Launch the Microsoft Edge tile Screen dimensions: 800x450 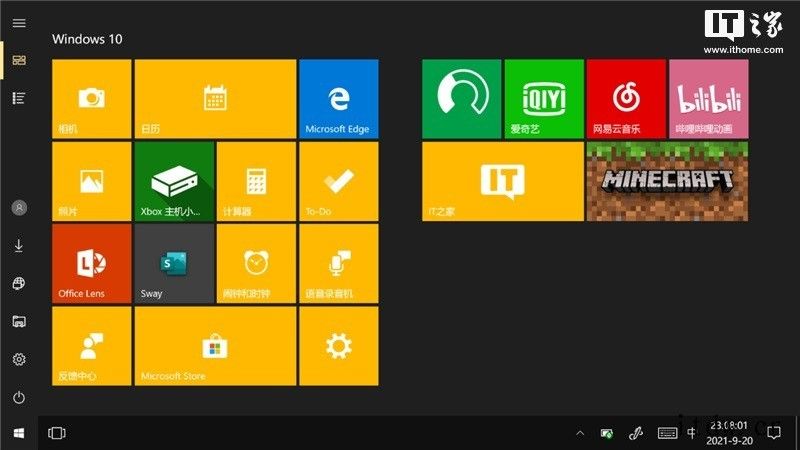339,99
